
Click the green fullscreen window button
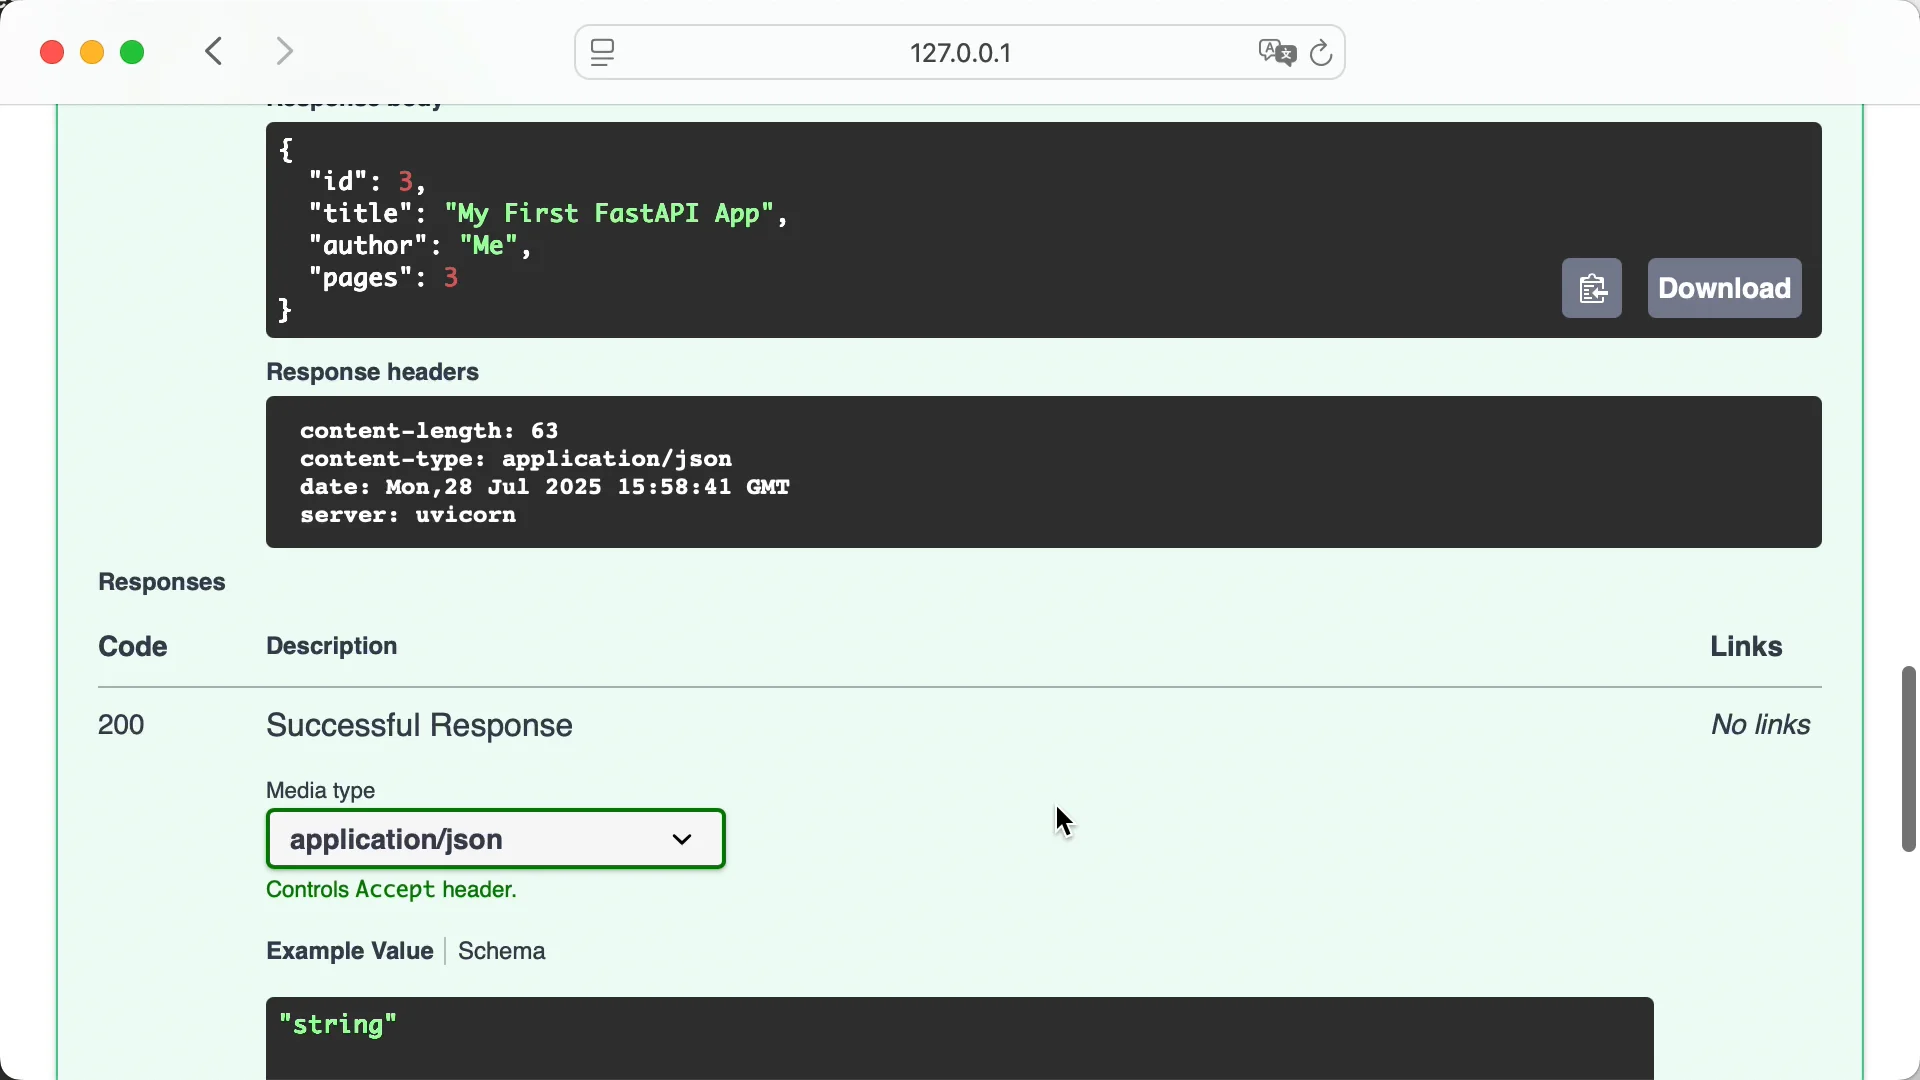pyautogui.click(x=133, y=53)
